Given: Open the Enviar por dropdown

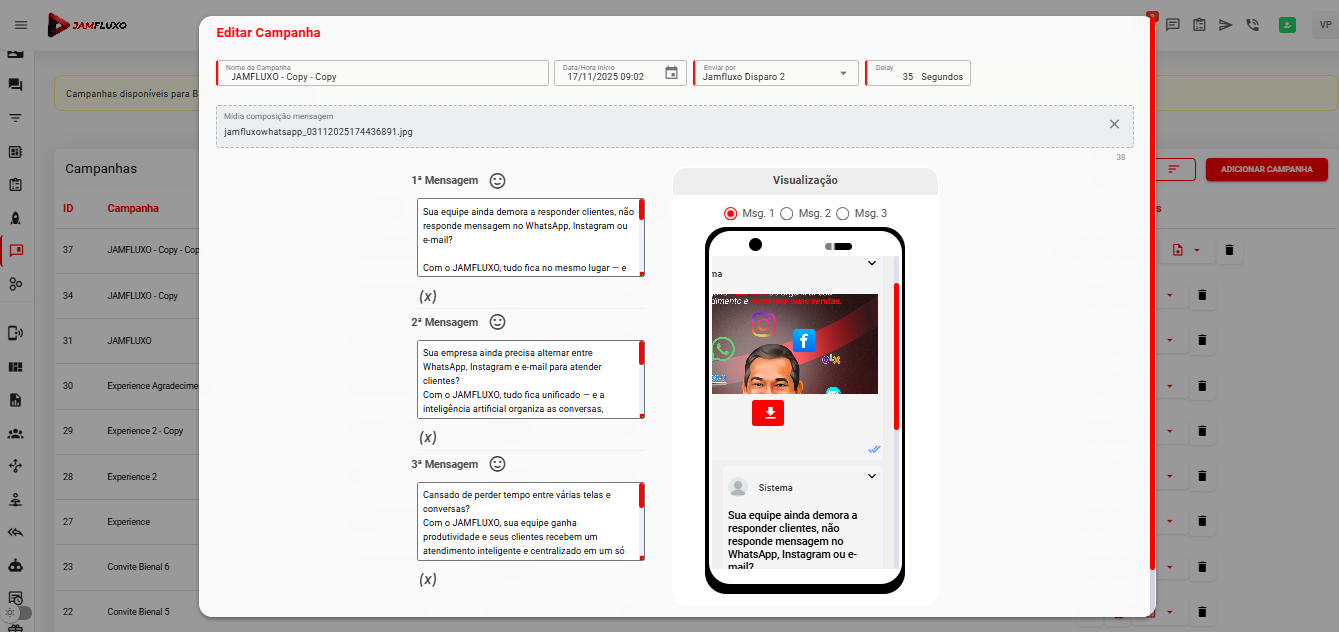Looking at the screenshot, I should [x=843, y=73].
